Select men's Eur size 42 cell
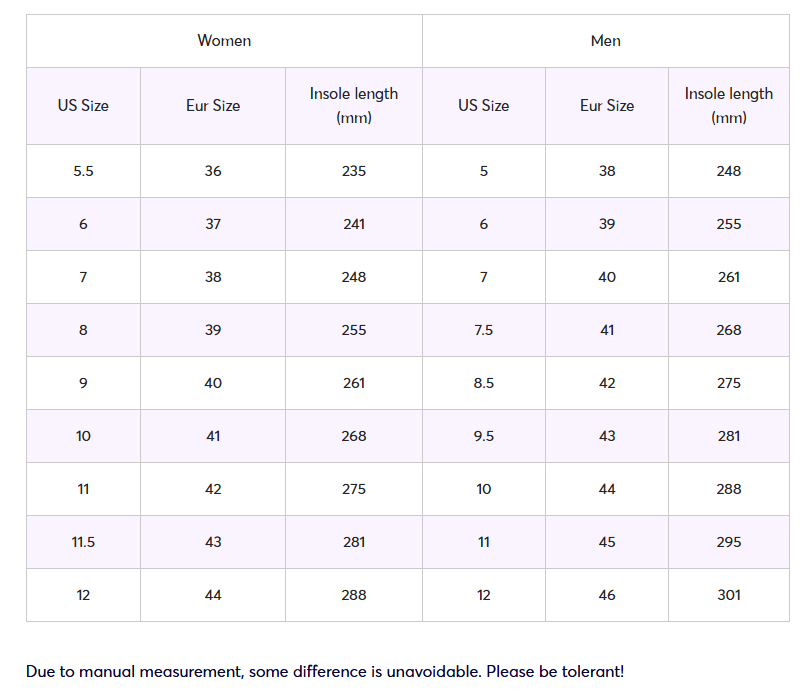Viewport: 806px width, 691px height. click(x=607, y=383)
